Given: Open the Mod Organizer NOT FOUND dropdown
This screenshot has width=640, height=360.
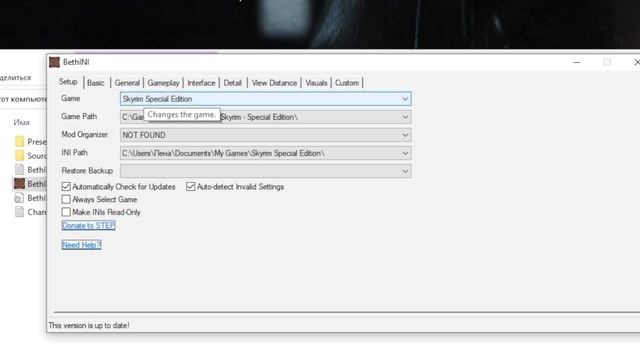Looking at the screenshot, I should pos(265,135).
